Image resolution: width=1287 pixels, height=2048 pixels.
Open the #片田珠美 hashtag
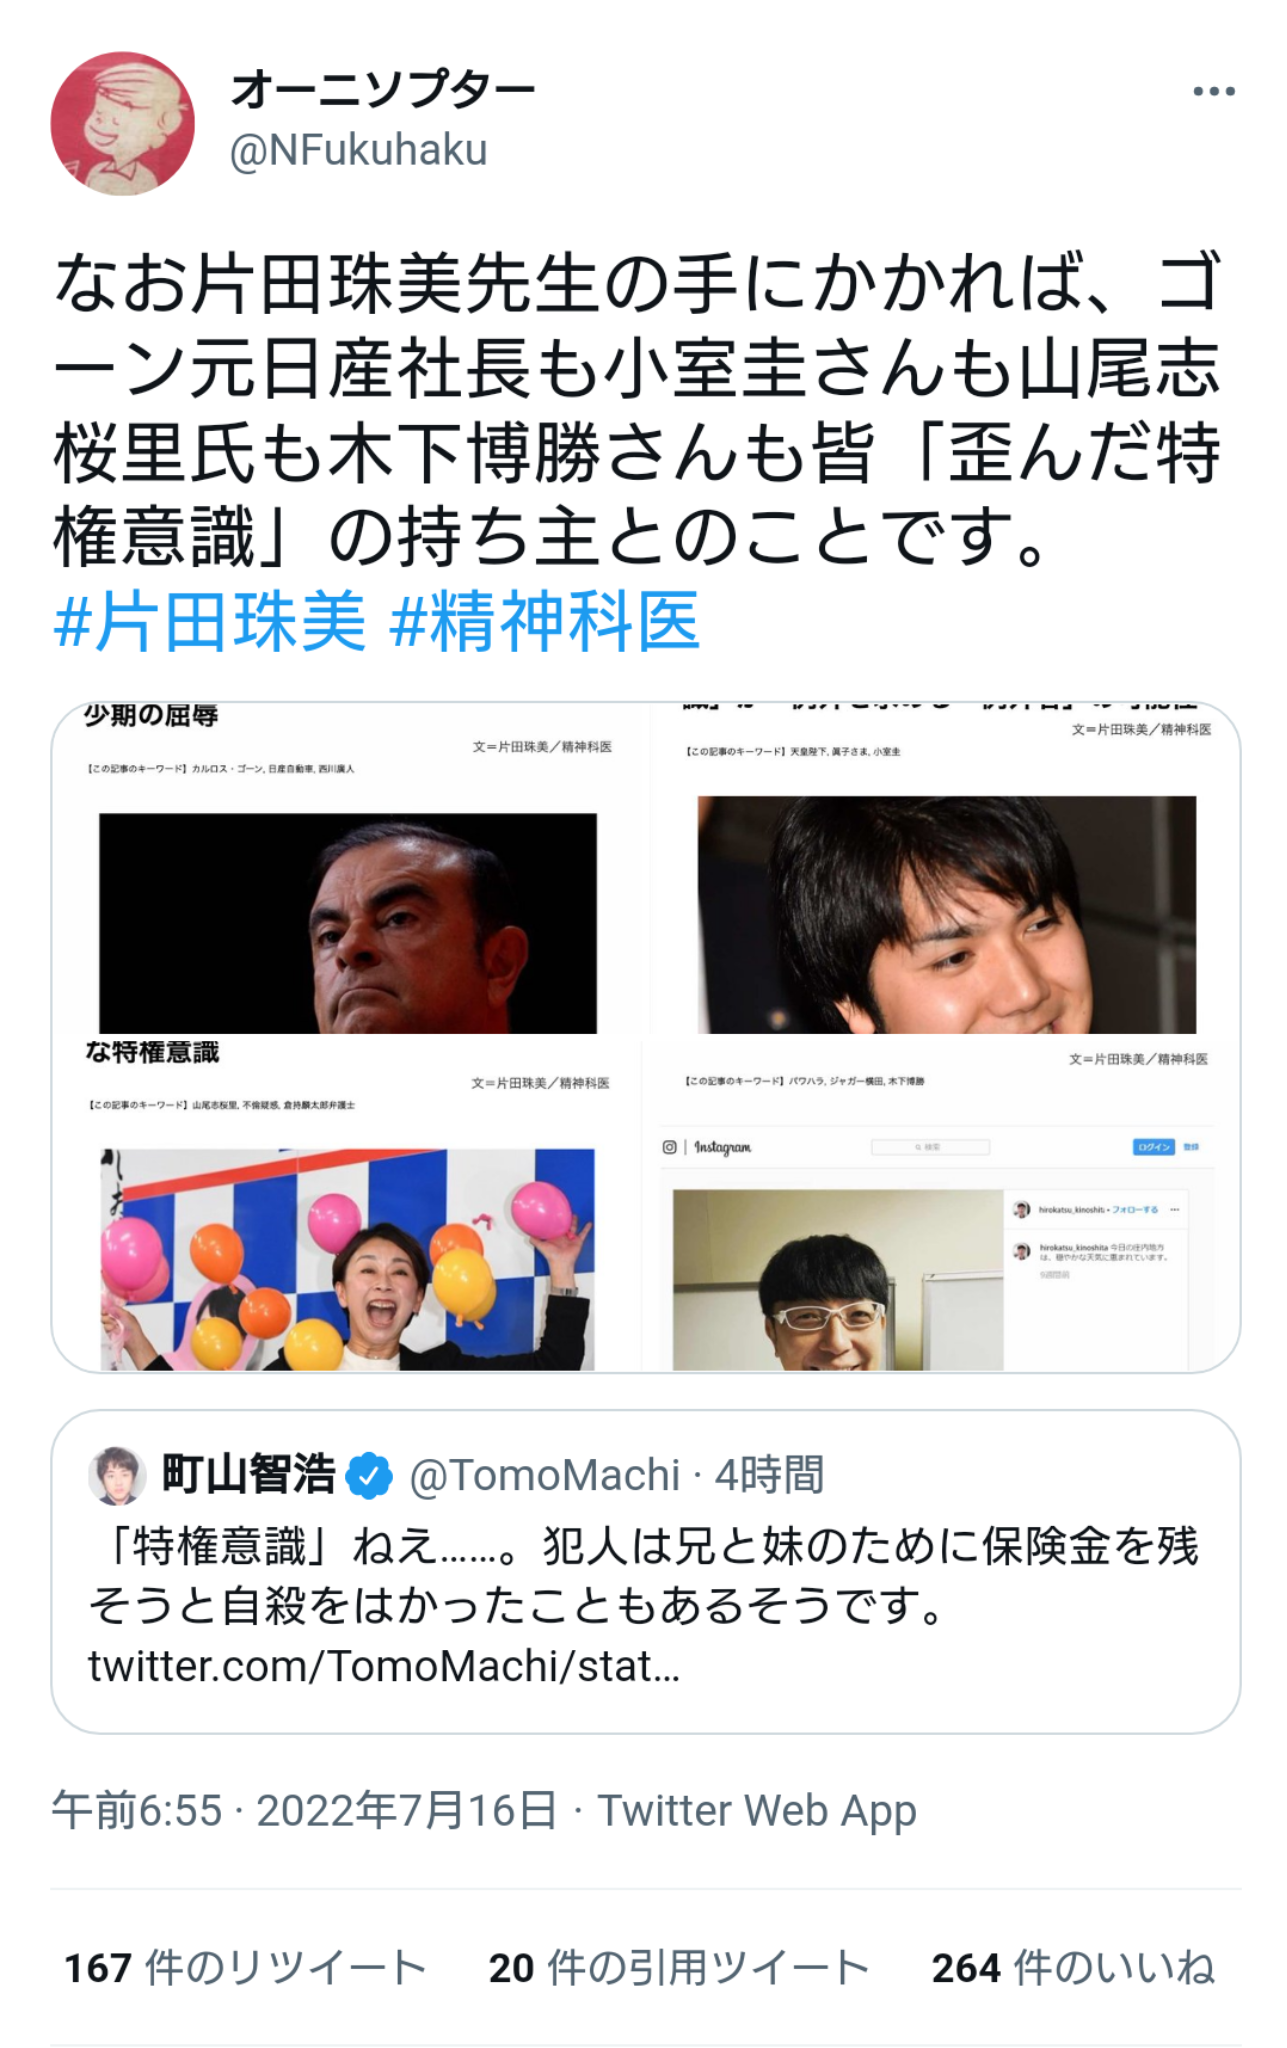(209, 622)
